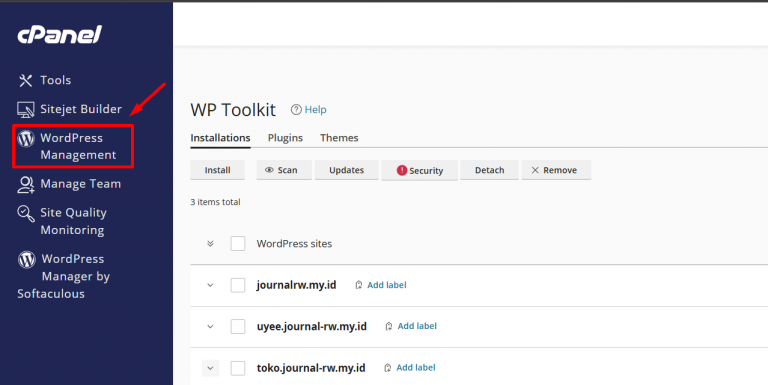Click Add label for journalrw.my.id
The image size is (768, 385).
[x=386, y=285]
